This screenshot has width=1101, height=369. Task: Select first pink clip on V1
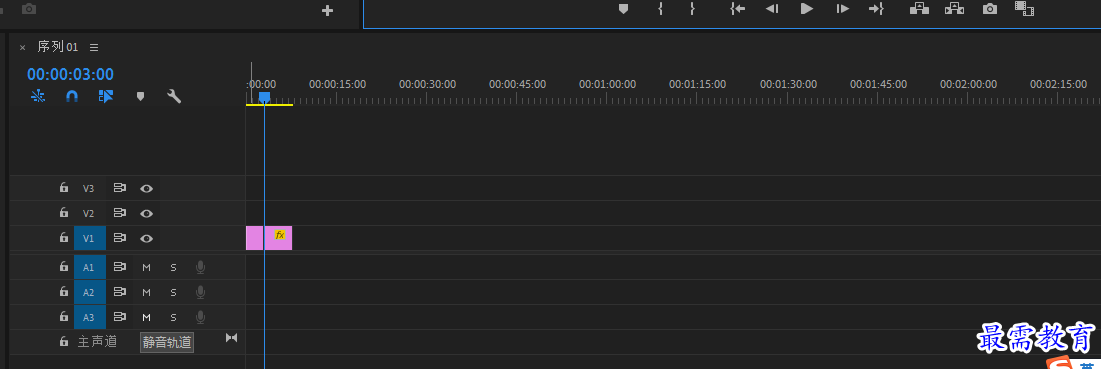[x=254, y=238]
